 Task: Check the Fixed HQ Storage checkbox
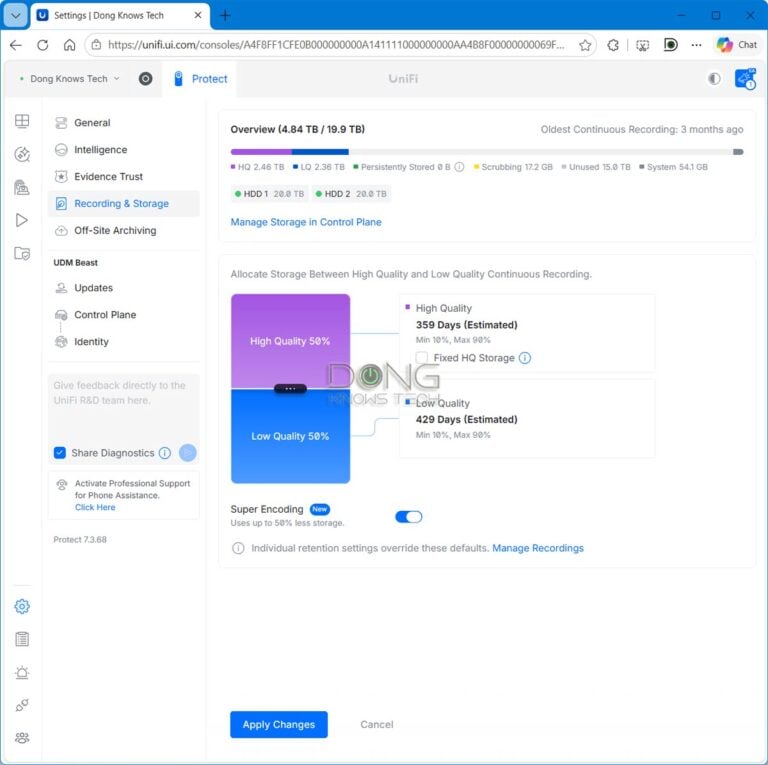point(422,358)
